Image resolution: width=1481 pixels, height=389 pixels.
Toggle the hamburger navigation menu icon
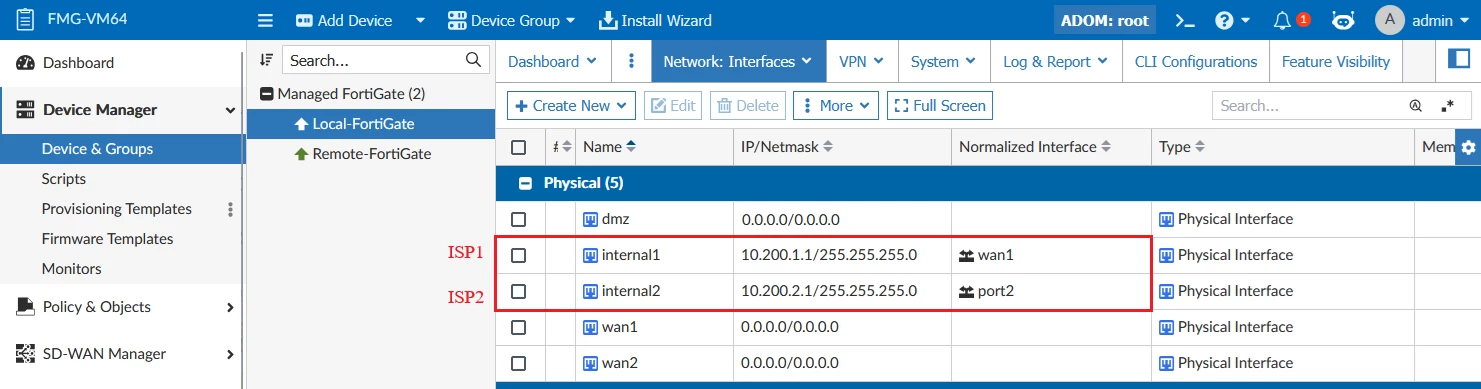click(265, 20)
